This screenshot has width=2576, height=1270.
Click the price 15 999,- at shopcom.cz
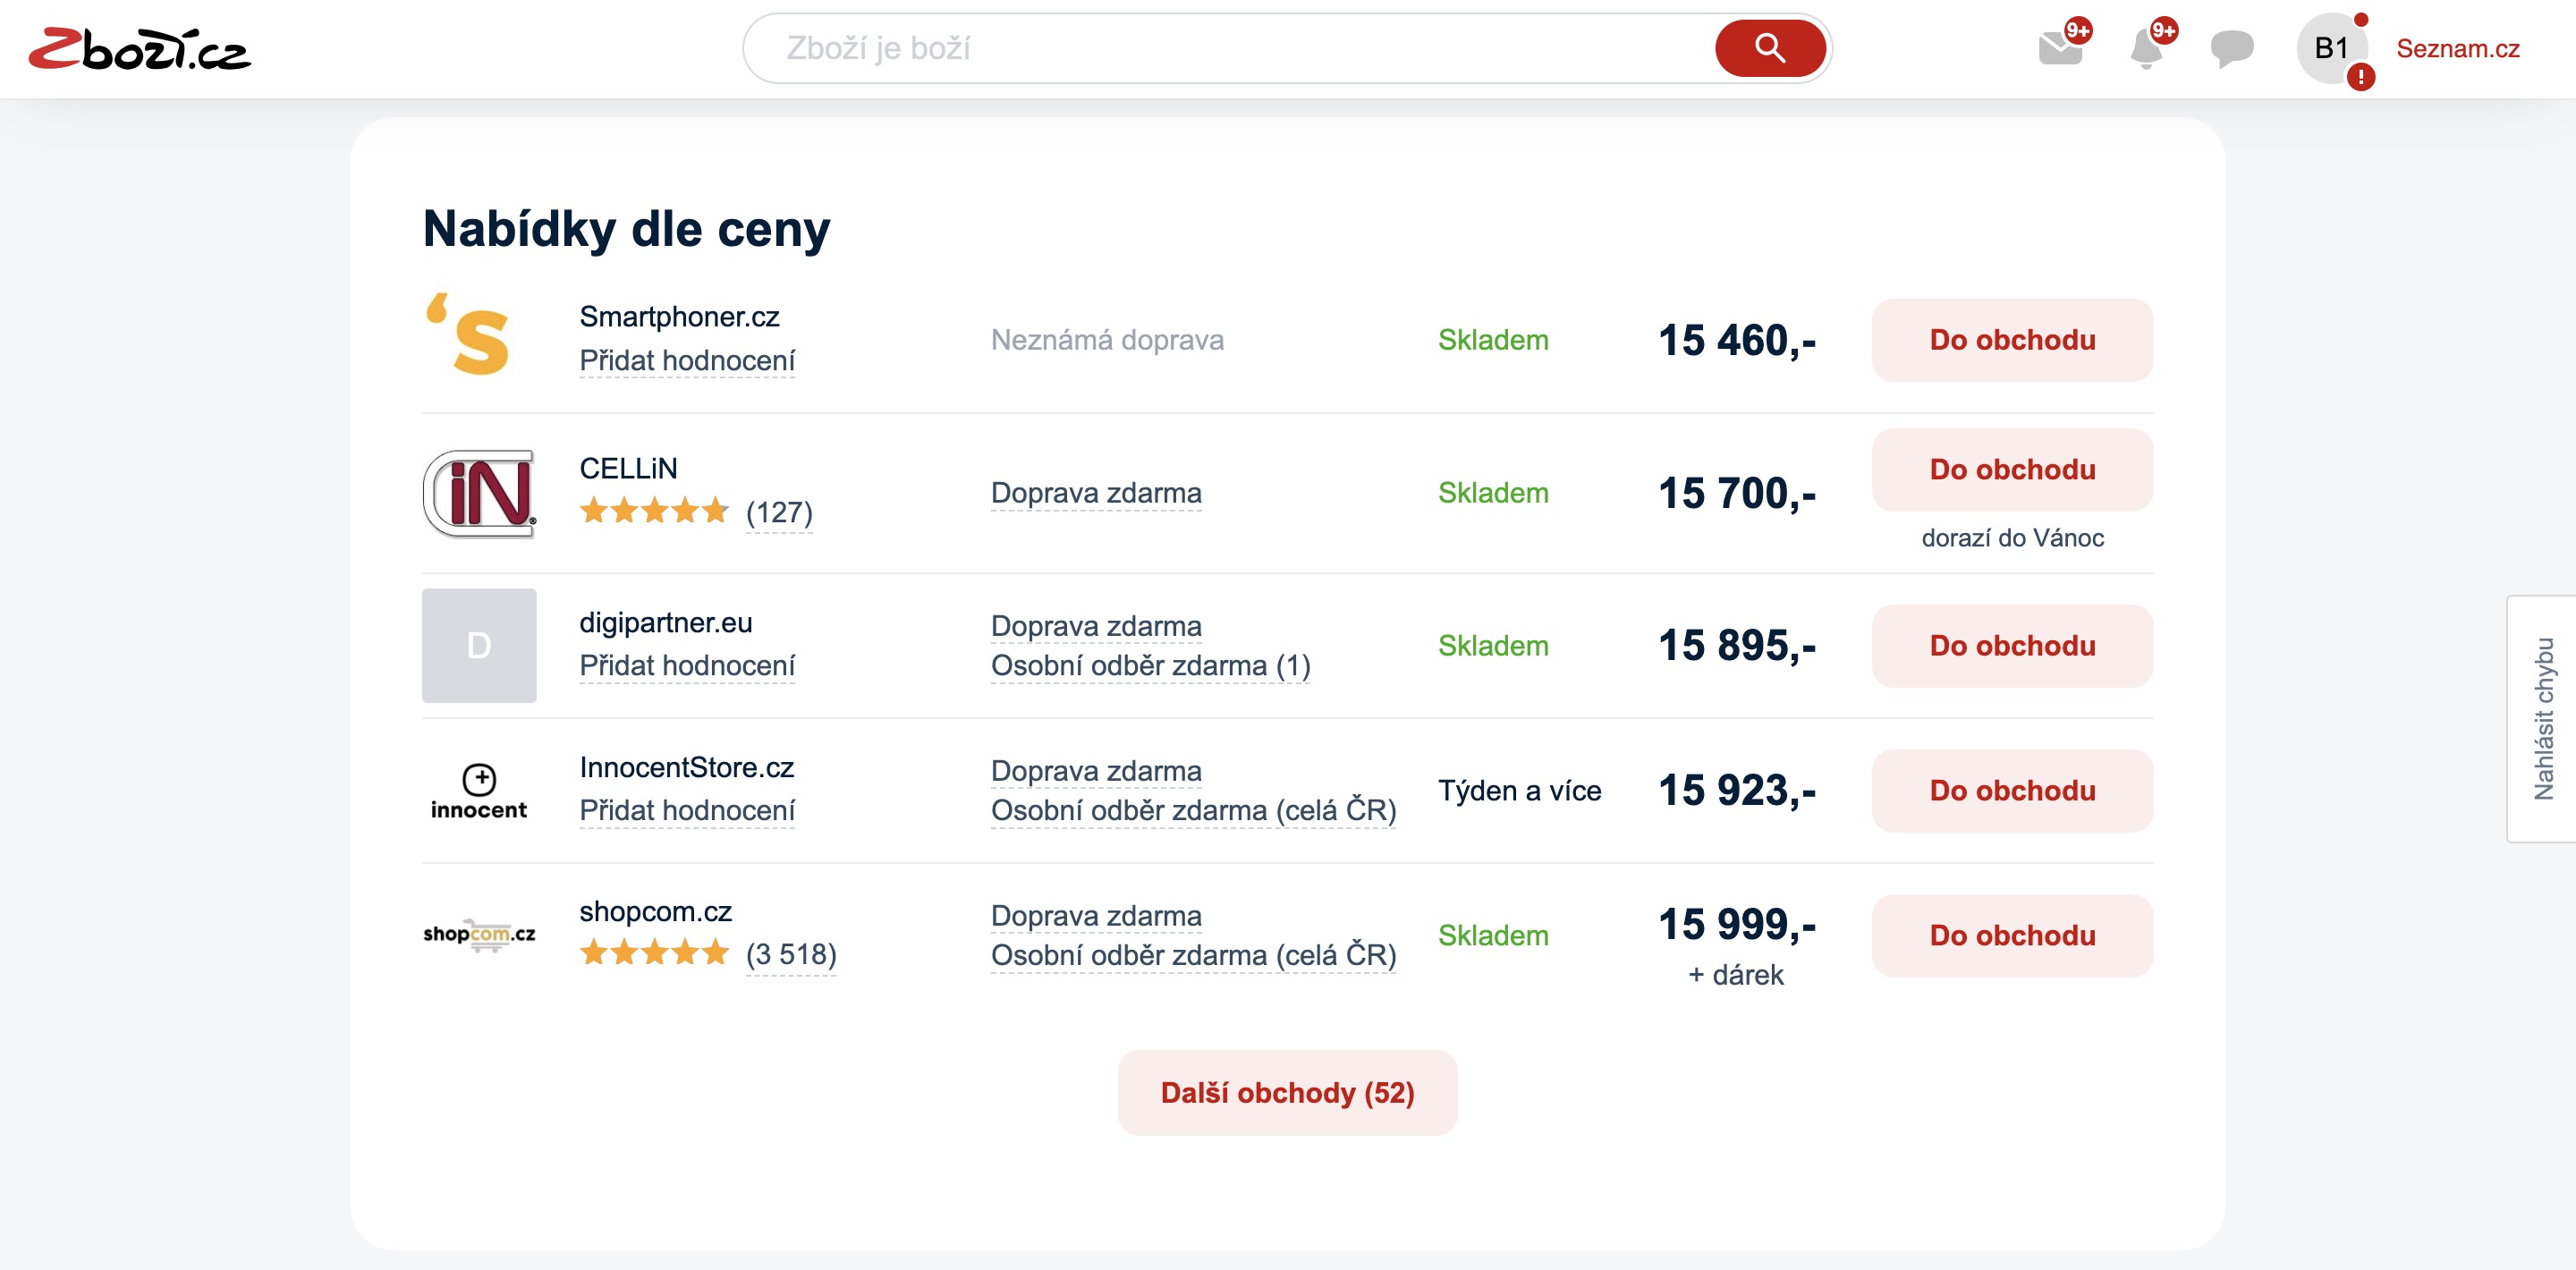(x=1737, y=924)
